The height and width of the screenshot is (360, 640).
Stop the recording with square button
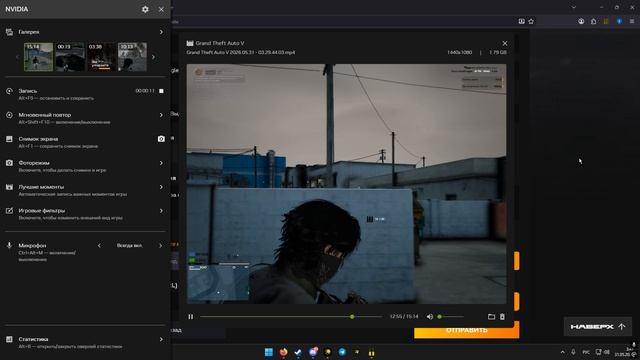pos(161,91)
